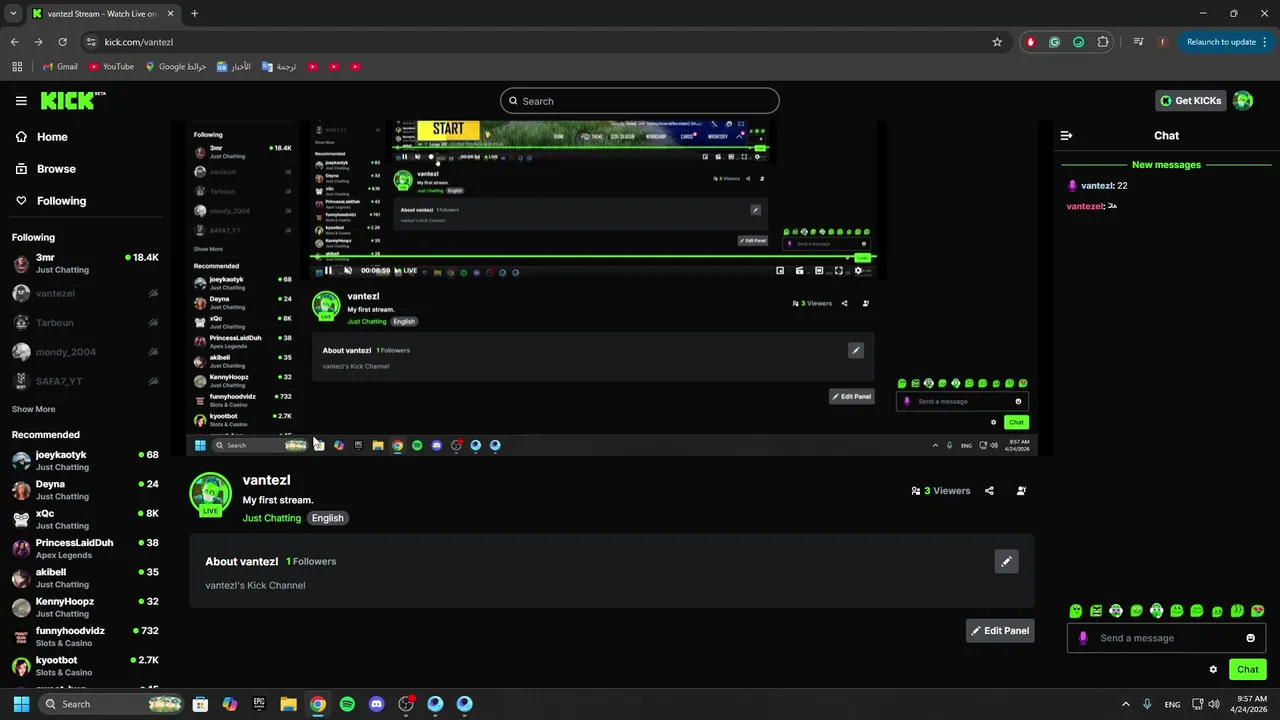1280x720 pixels.
Task: Click Relaunch to update button
Action: coord(1221,42)
